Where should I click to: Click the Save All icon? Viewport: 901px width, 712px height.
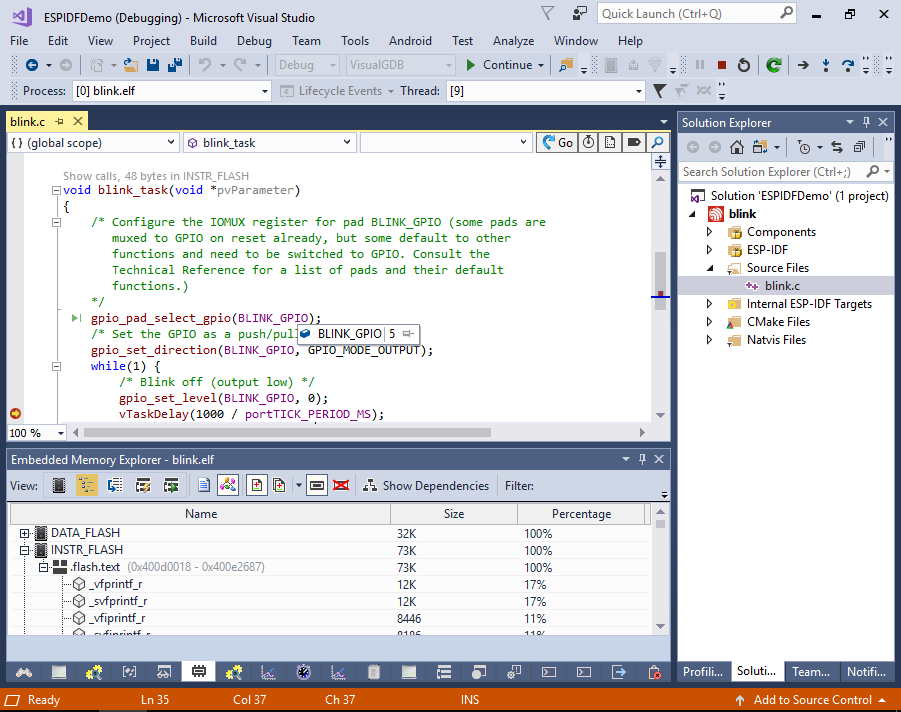click(175, 65)
